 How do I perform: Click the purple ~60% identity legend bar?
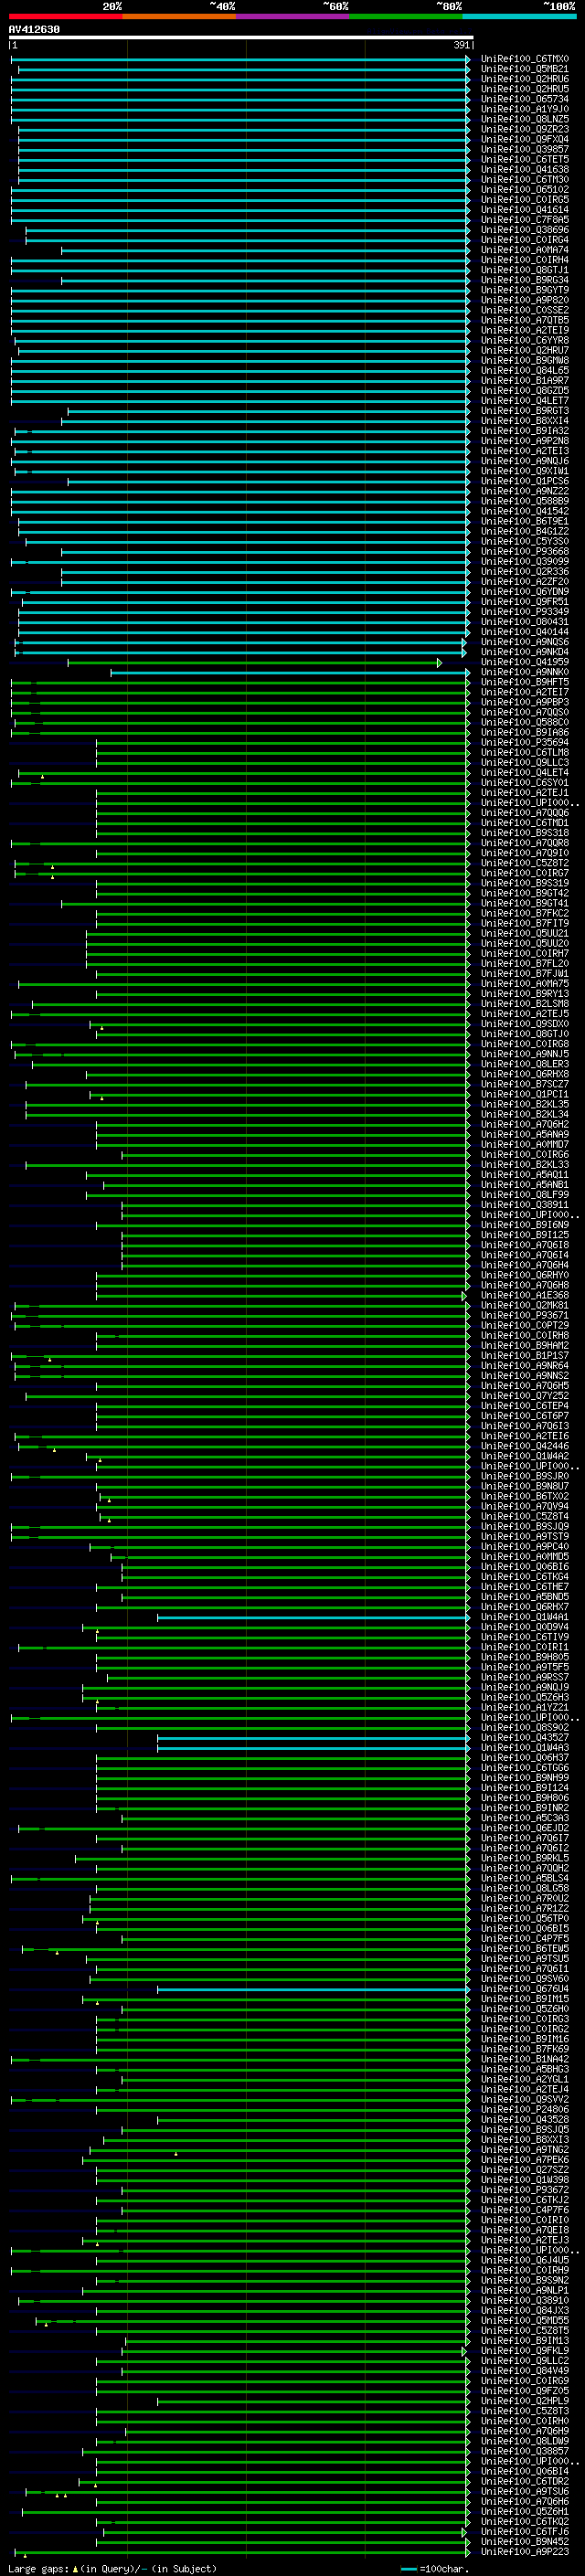click(x=293, y=16)
